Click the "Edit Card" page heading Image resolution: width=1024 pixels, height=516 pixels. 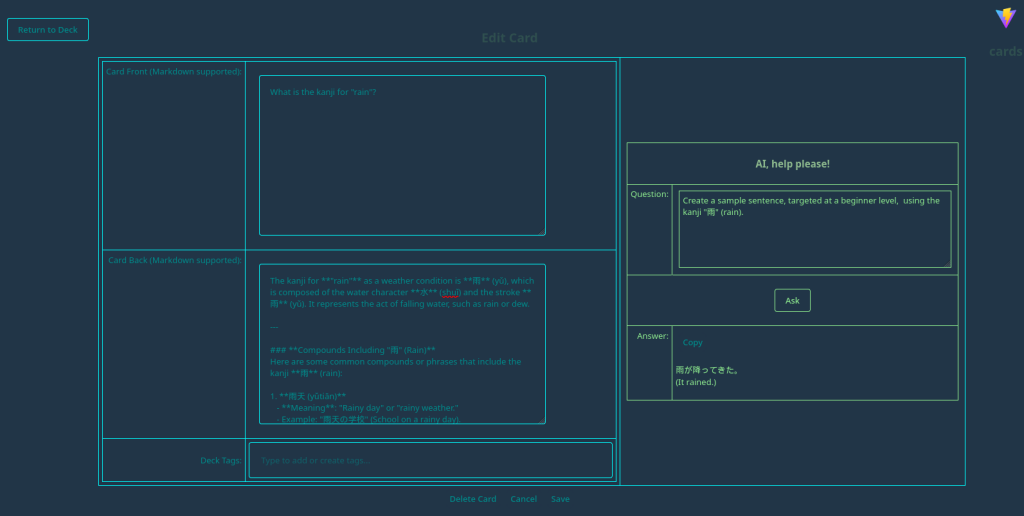pyautogui.click(x=509, y=38)
